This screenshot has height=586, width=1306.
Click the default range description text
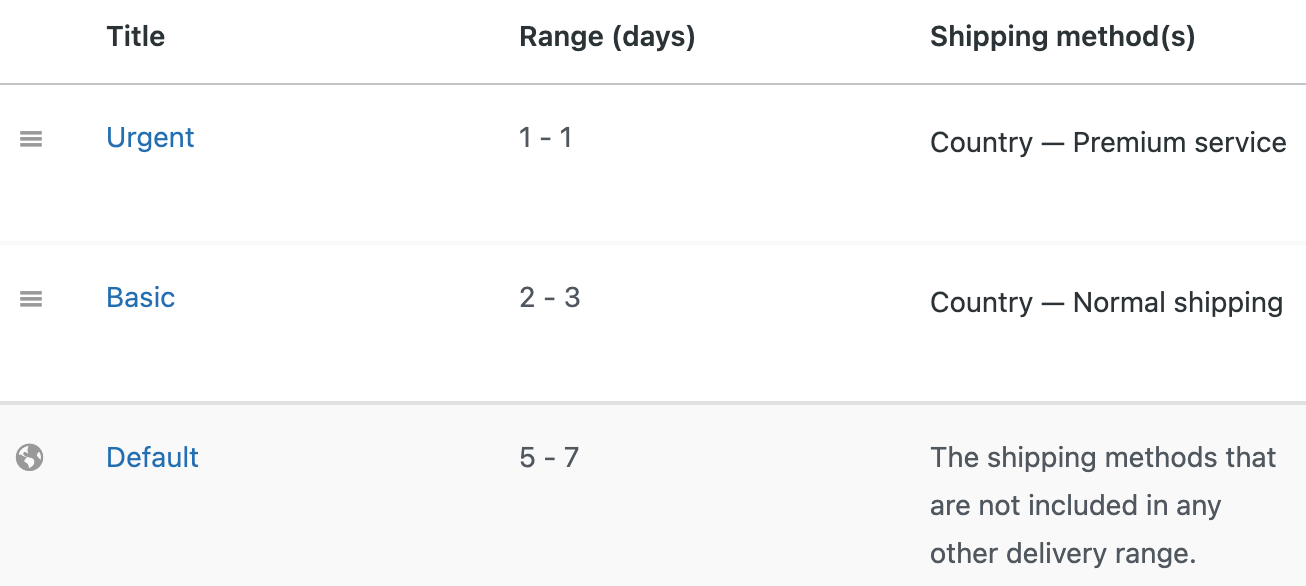1100,505
